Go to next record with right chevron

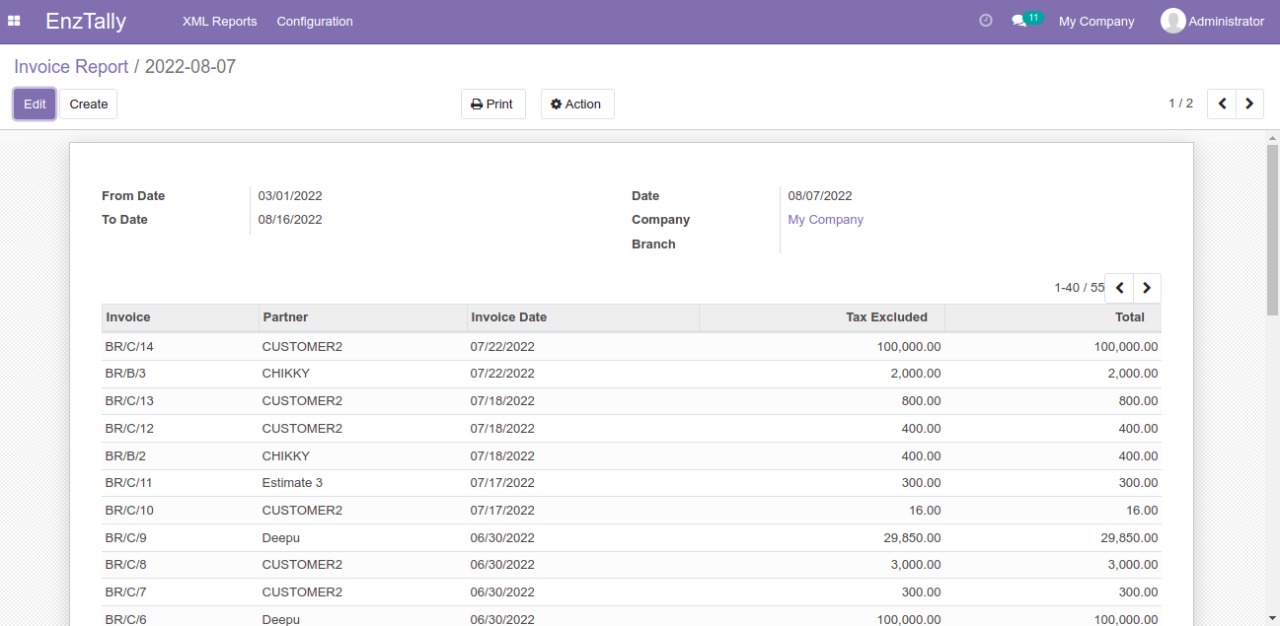click(x=1250, y=103)
